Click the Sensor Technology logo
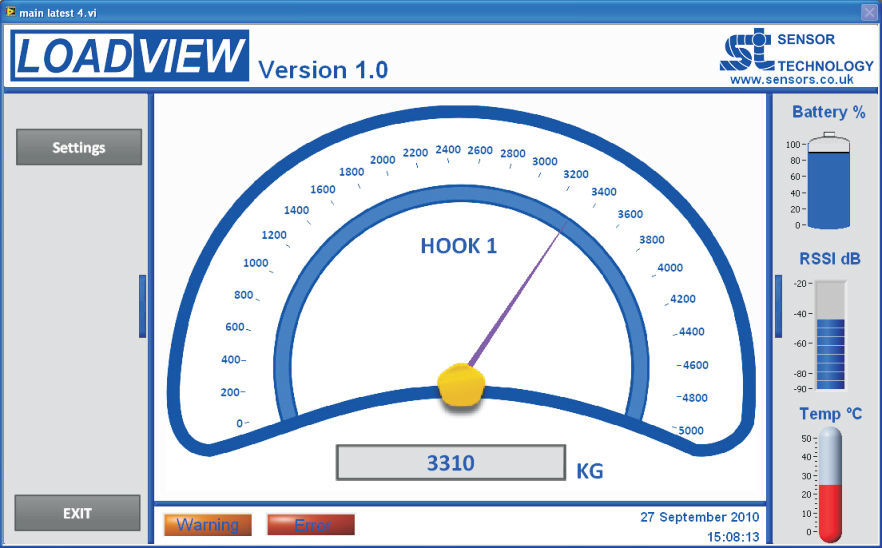Viewport: 882px width, 548px height. click(745, 51)
